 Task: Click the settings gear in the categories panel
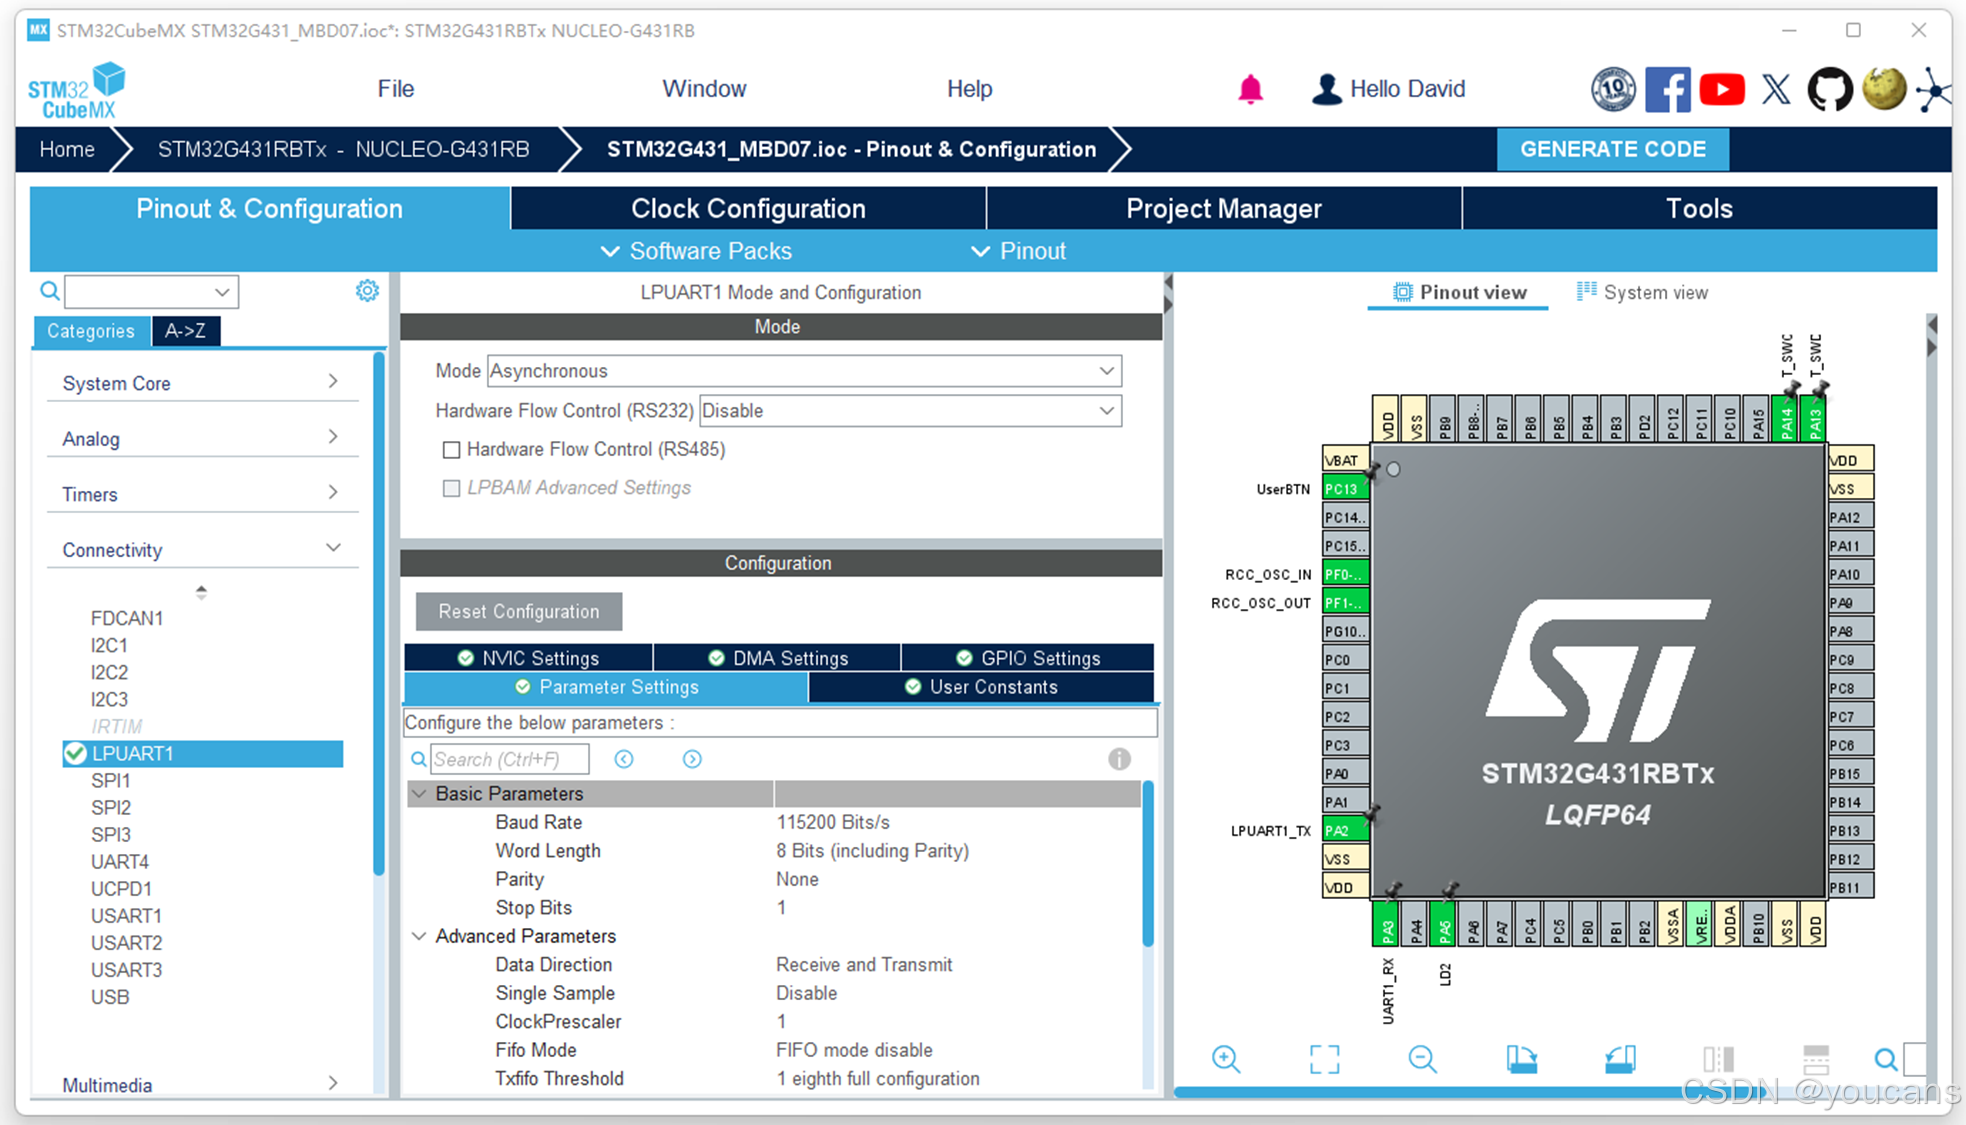tap(367, 291)
